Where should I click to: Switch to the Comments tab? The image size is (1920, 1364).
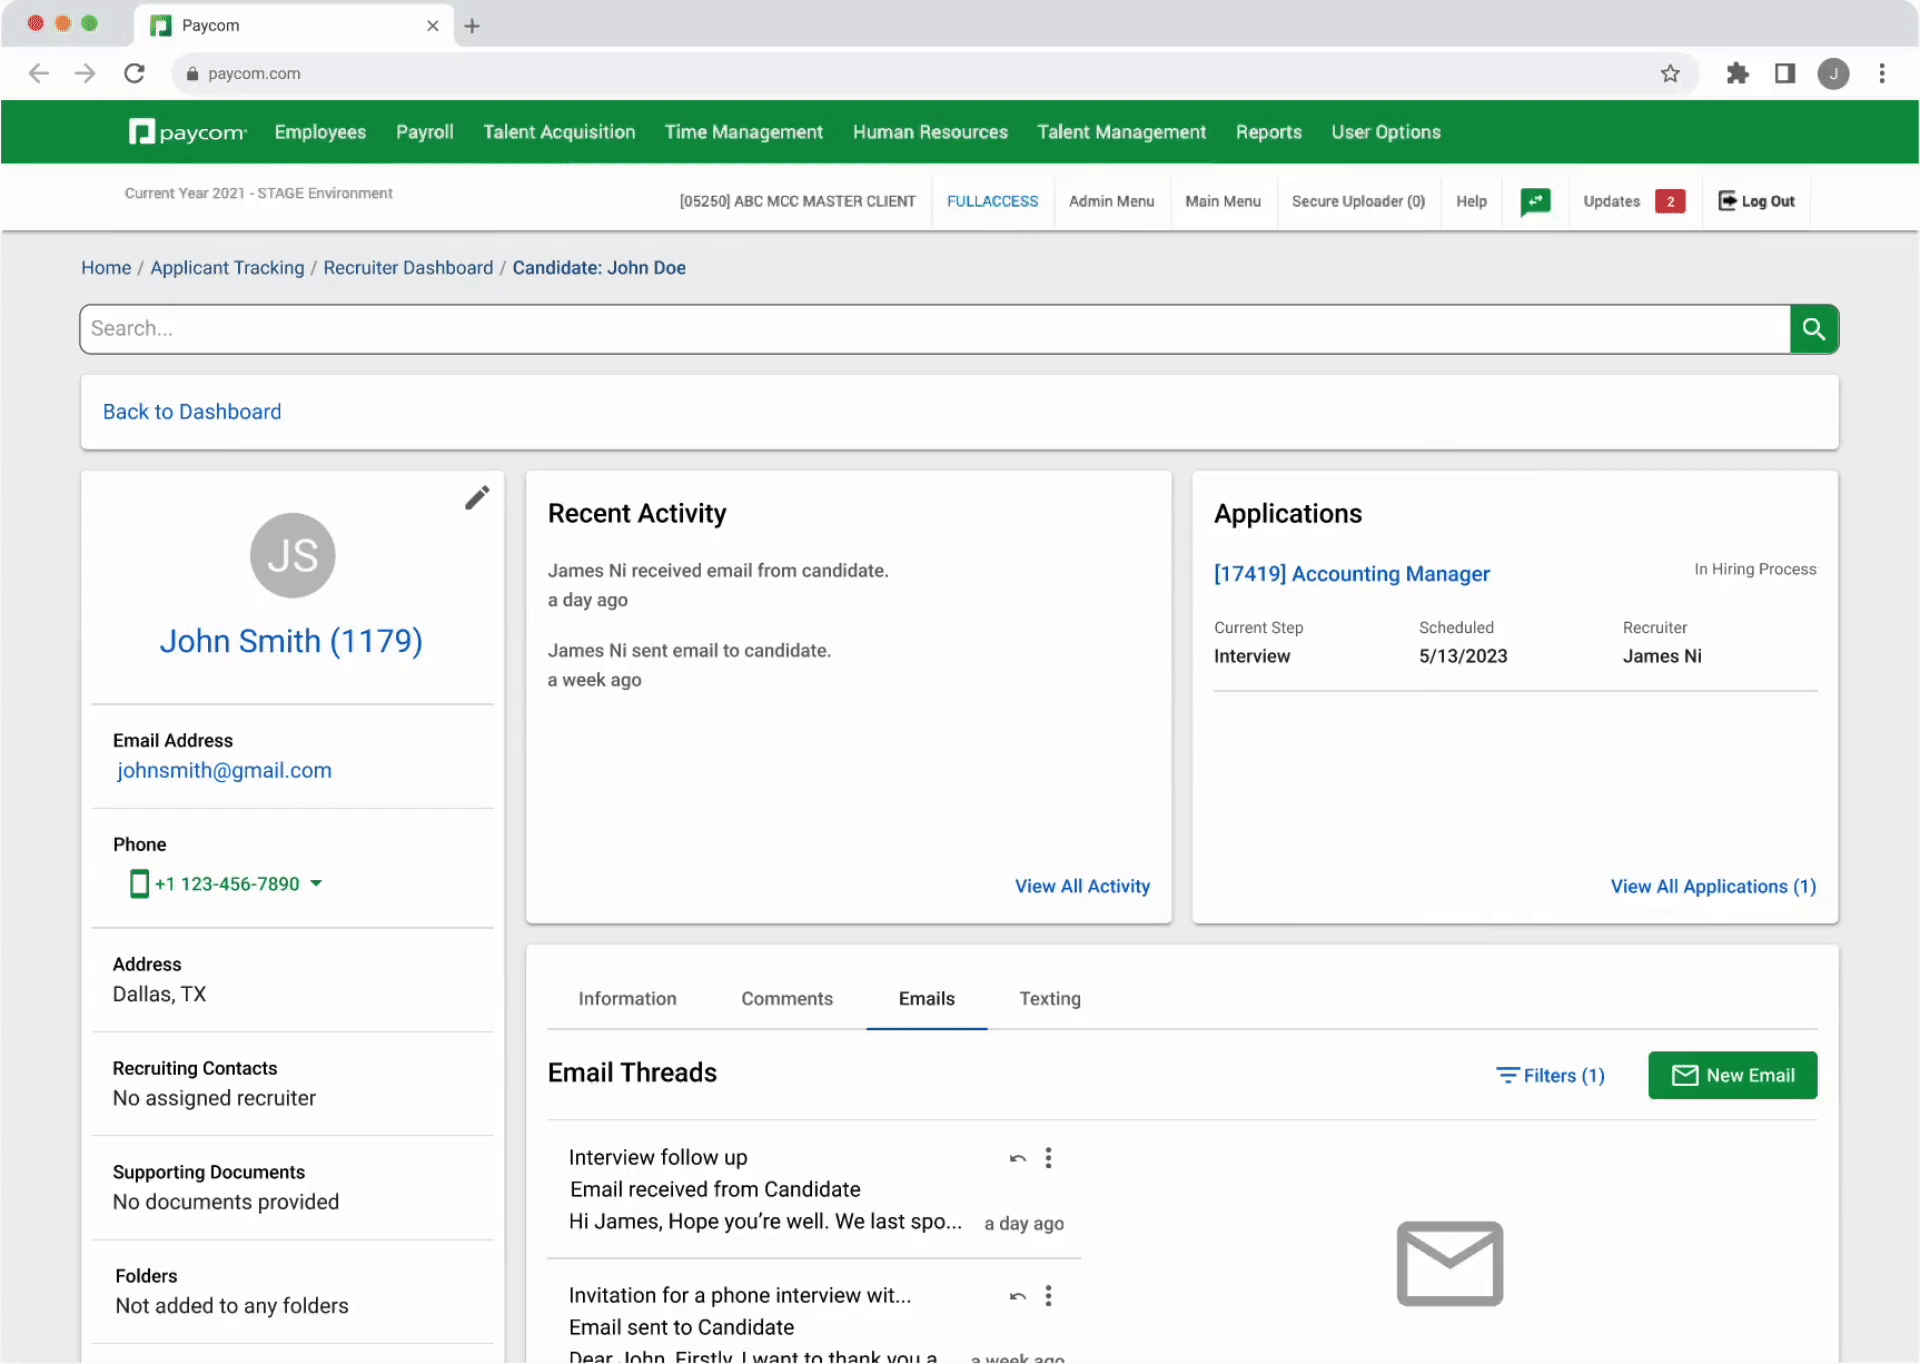786,999
